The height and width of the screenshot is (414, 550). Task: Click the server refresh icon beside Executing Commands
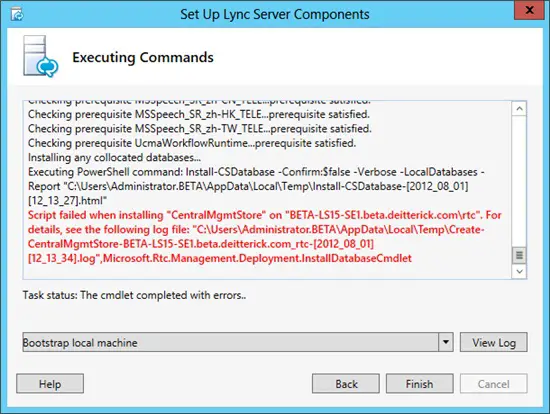pos(41,56)
